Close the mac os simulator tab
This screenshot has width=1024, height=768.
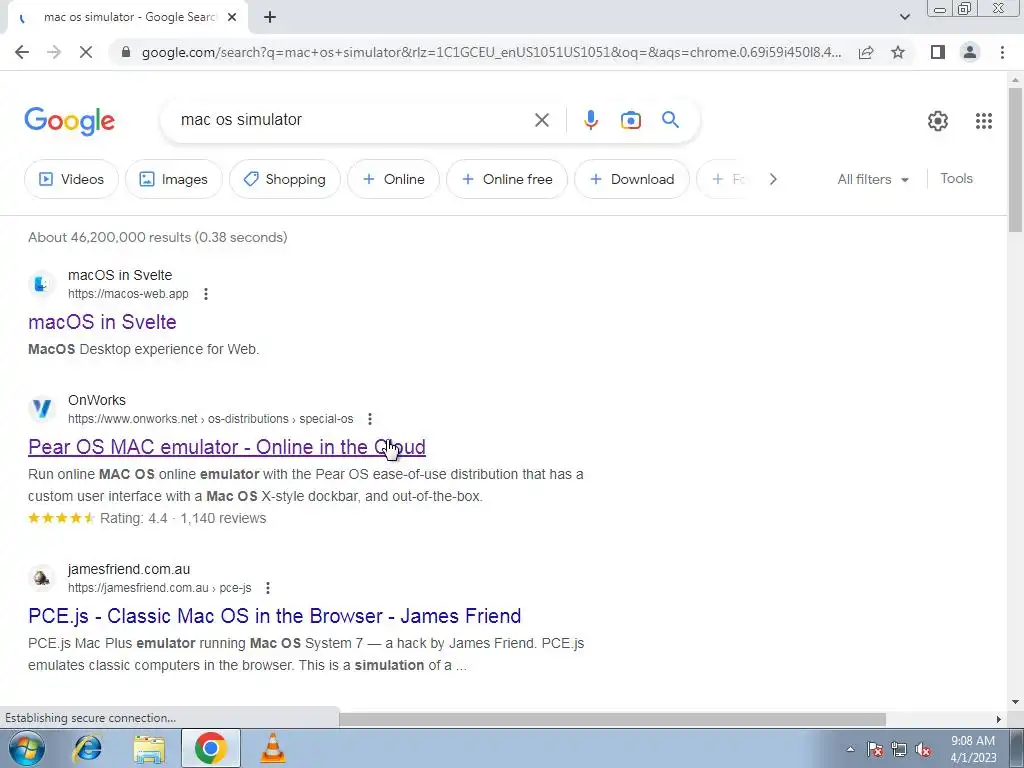(232, 18)
